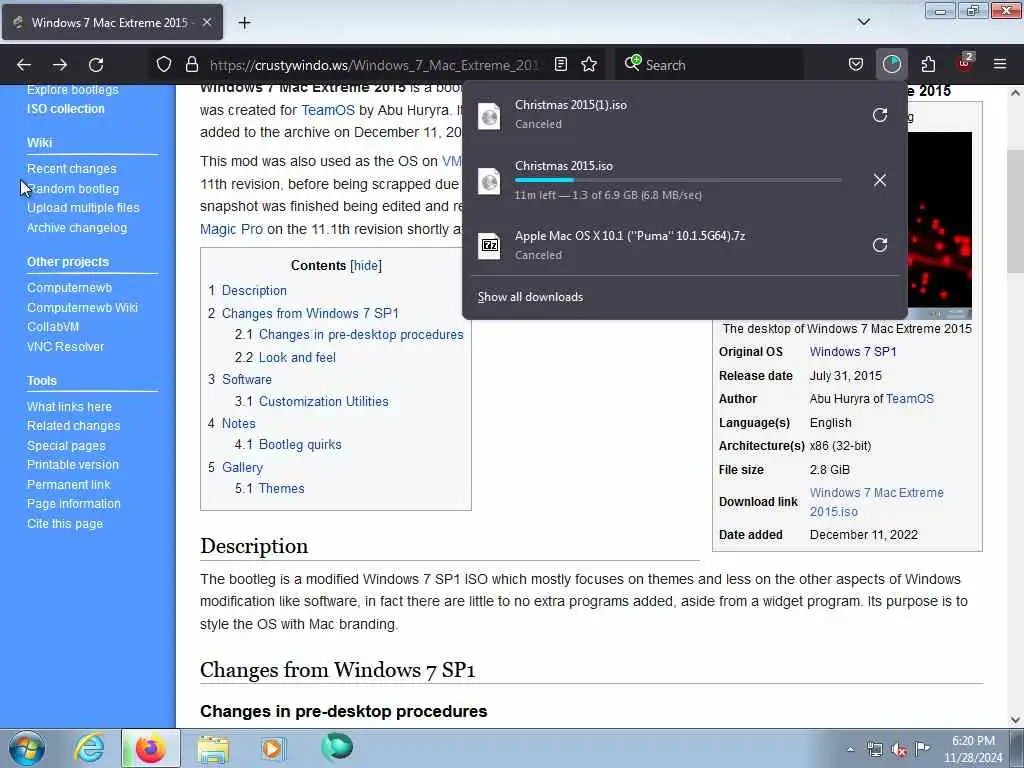Open Permanent link
The height and width of the screenshot is (768, 1024).
69,485
